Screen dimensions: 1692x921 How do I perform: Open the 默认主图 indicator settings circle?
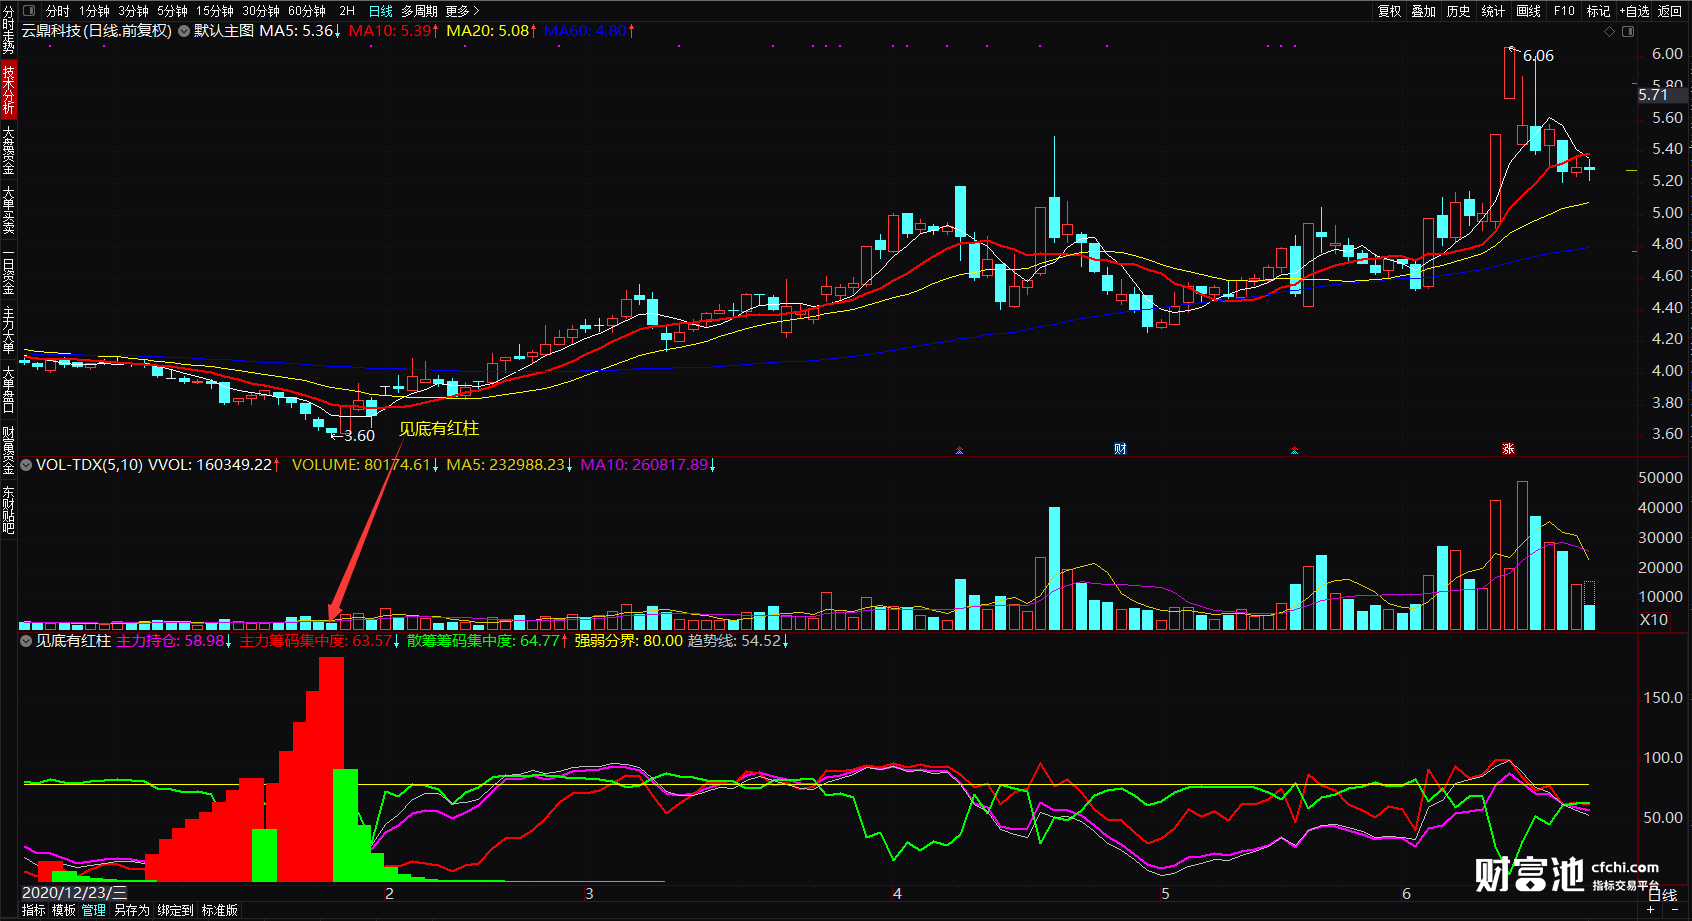coord(184,31)
